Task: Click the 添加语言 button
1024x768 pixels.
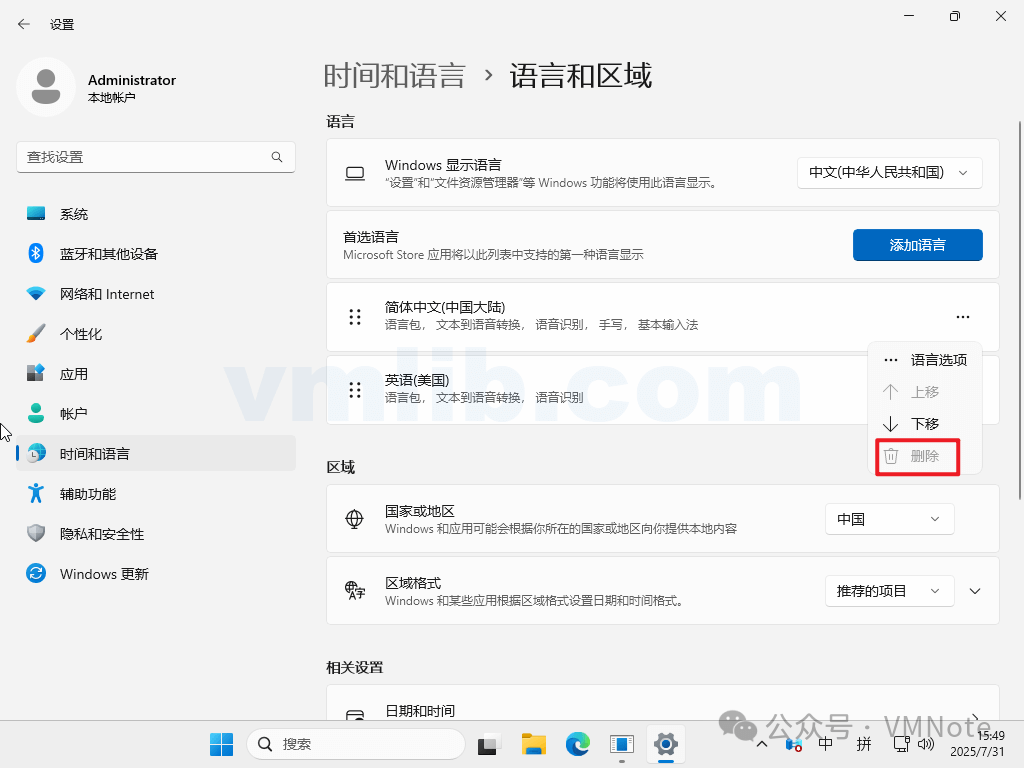Action: pos(917,245)
